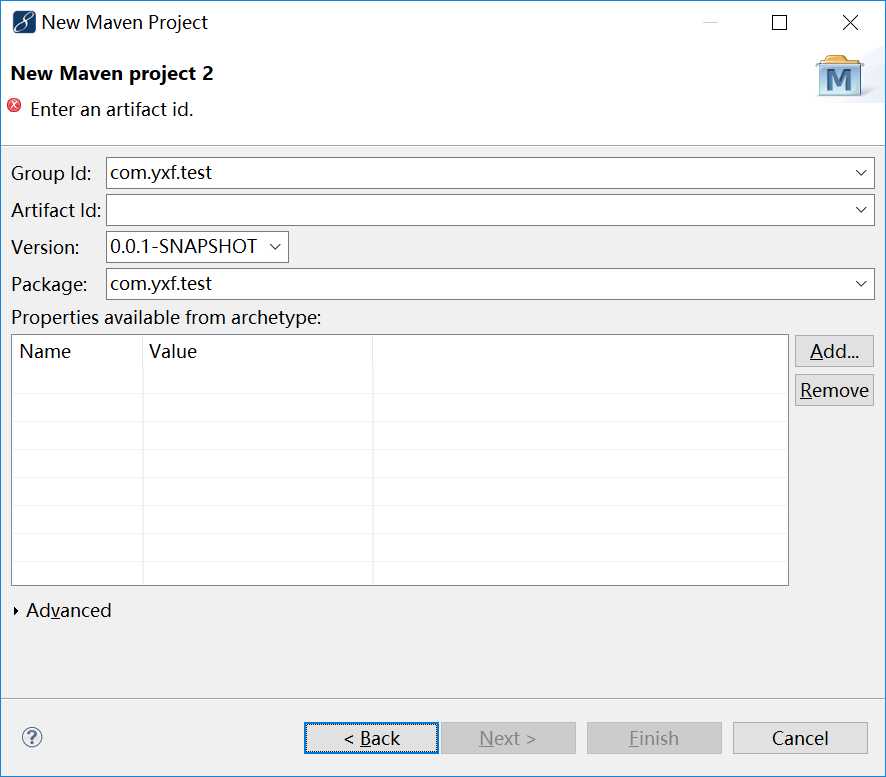Open the Group Id dropdown arrow
Viewport: 886px width, 777px height.
[x=861, y=173]
